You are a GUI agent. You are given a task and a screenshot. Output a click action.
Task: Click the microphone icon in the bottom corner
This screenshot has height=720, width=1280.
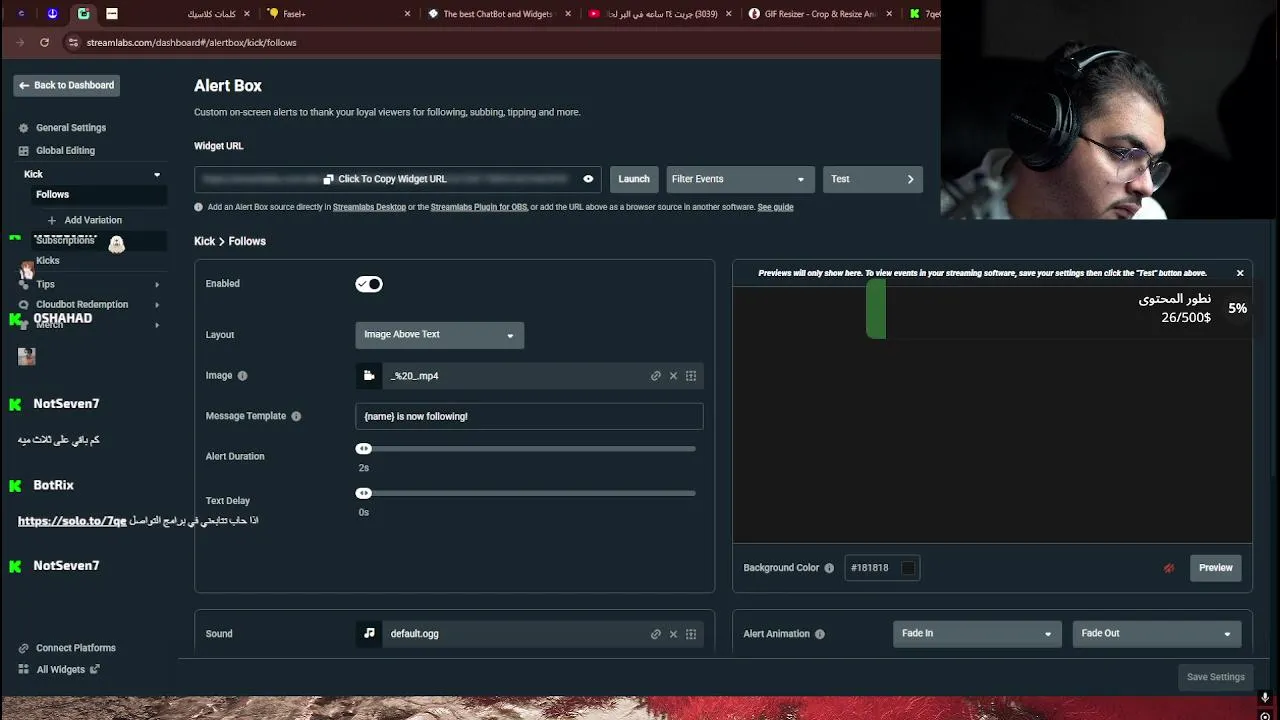pyautogui.click(x=1265, y=698)
